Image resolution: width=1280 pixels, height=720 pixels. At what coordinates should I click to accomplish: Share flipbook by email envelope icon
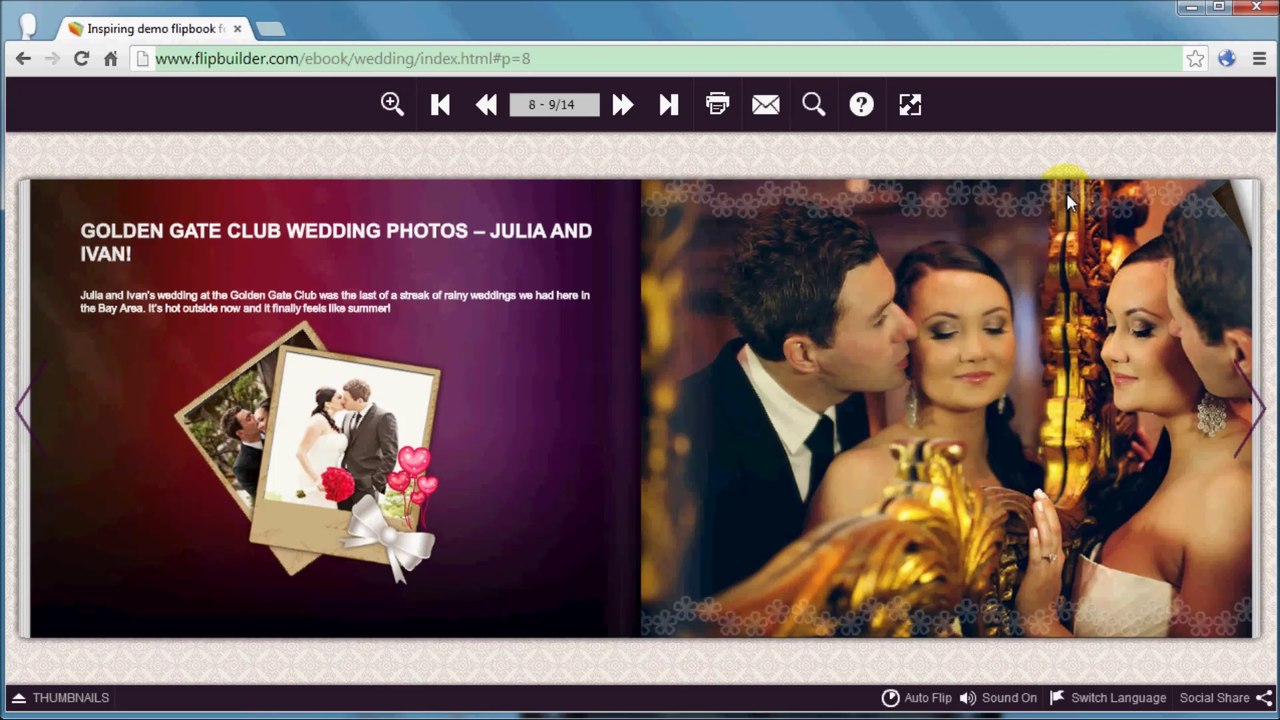765,104
